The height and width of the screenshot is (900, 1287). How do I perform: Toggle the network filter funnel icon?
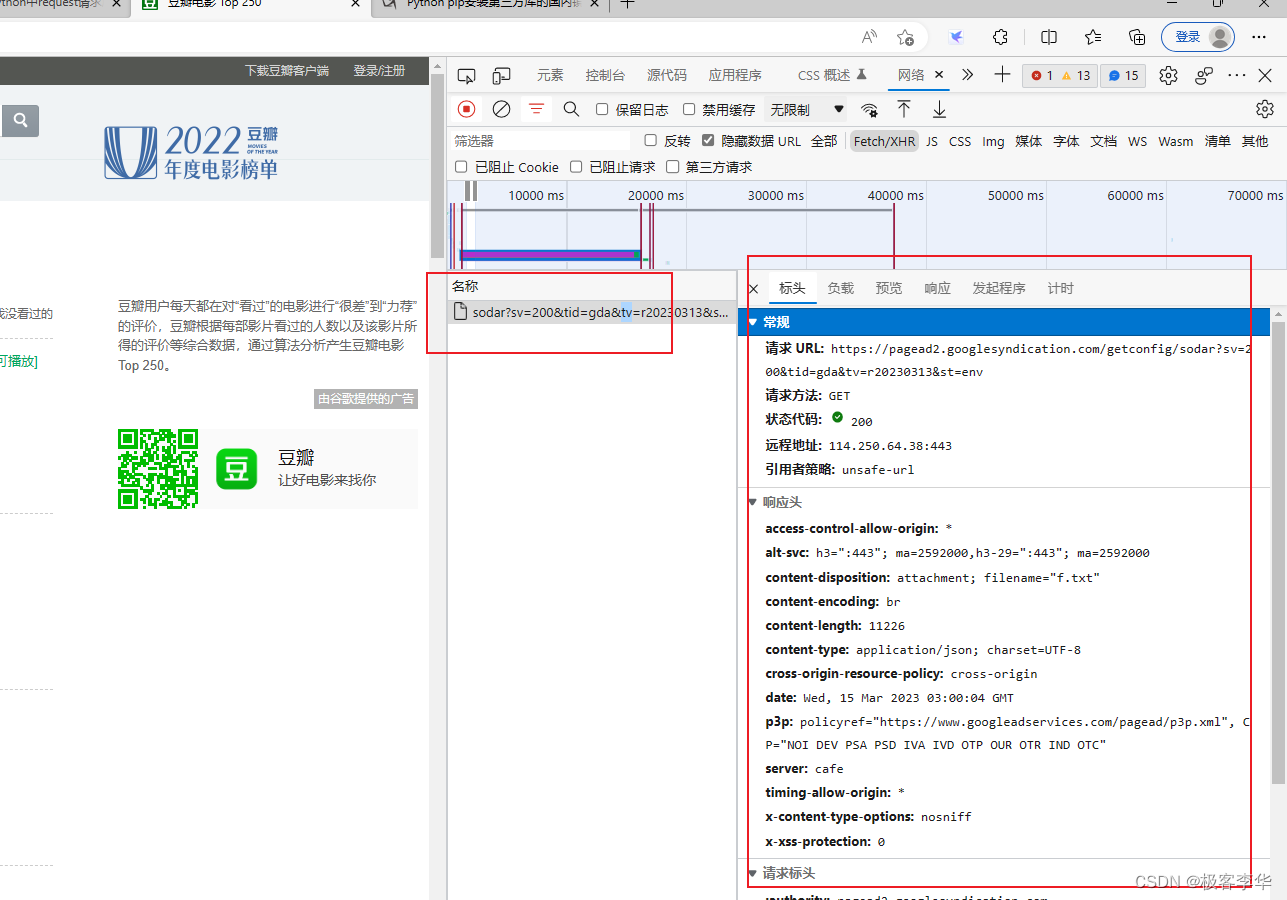(537, 109)
